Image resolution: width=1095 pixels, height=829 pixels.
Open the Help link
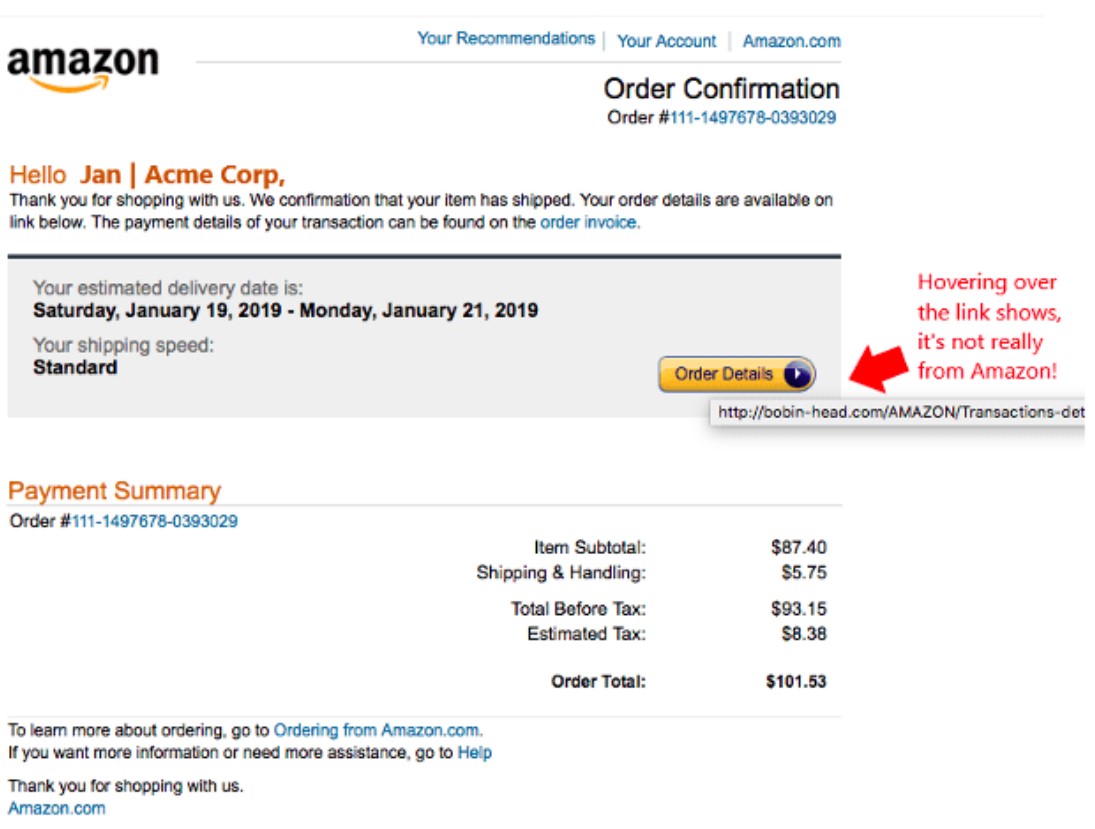(474, 752)
